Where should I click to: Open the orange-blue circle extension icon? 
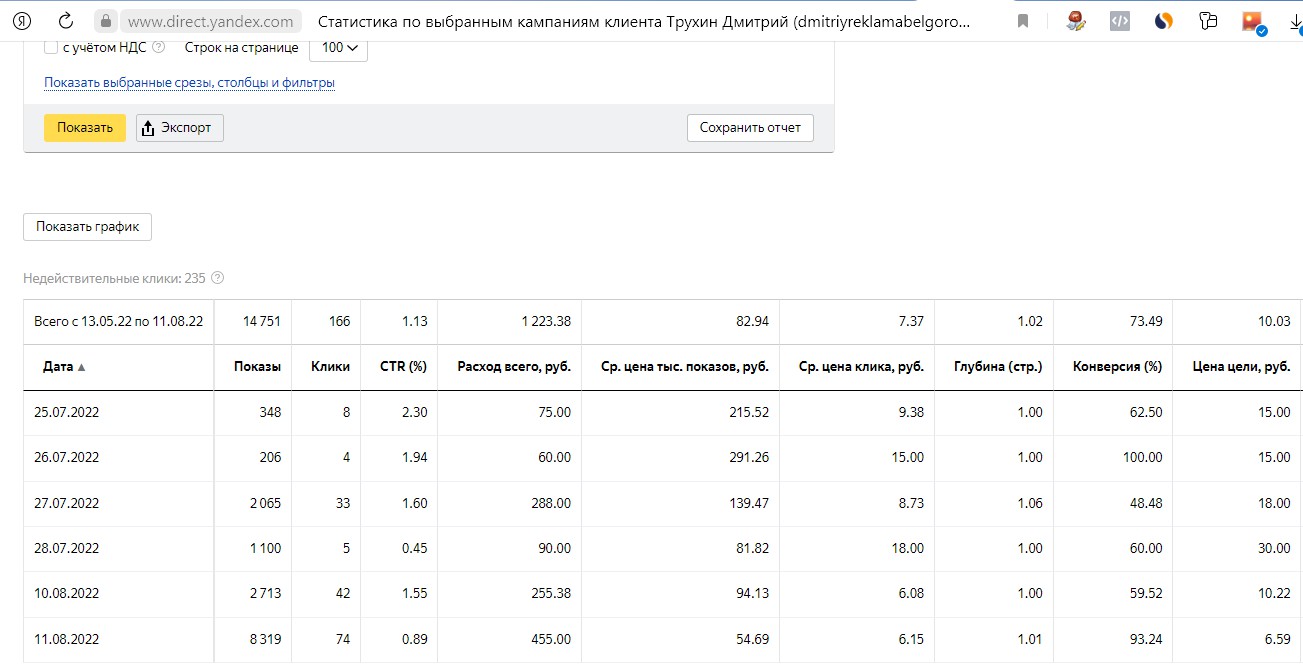pos(1164,21)
